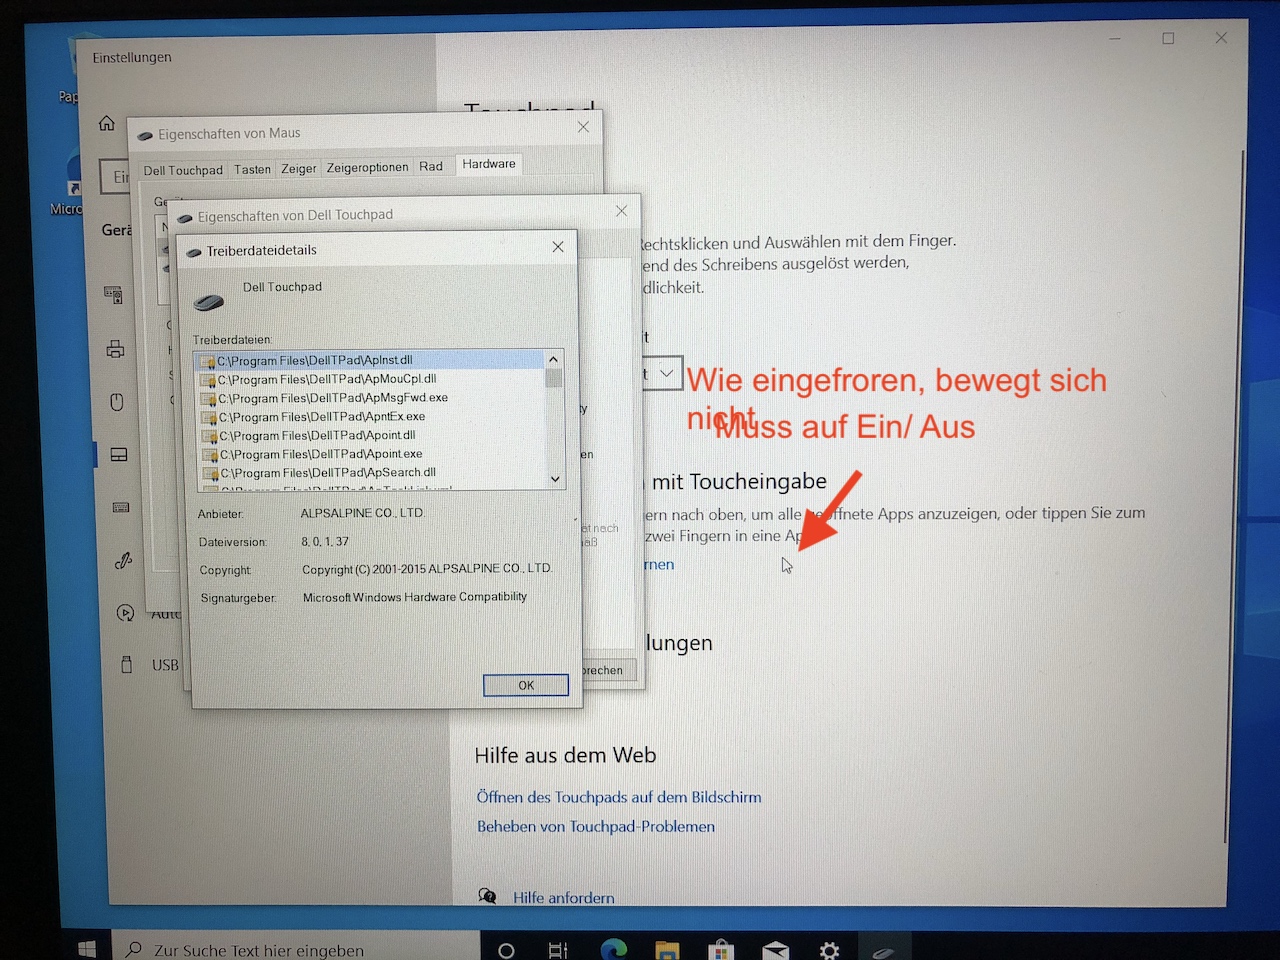The height and width of the screenshot is (960, 1280).
Task: Open Bluetooth and devices sidebar icon
Action: pyautogui.click(x=113, y=294)
